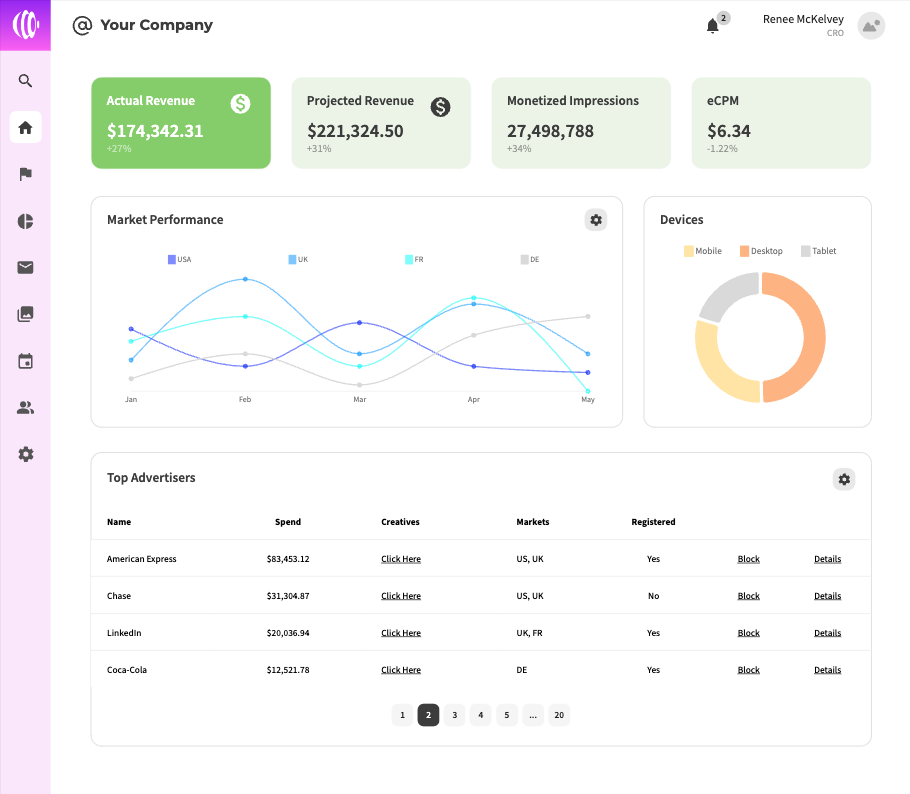This screenshot has height=794, width=910.
Task: Click the image gallery sidebar icon
Action: [26, 314]
